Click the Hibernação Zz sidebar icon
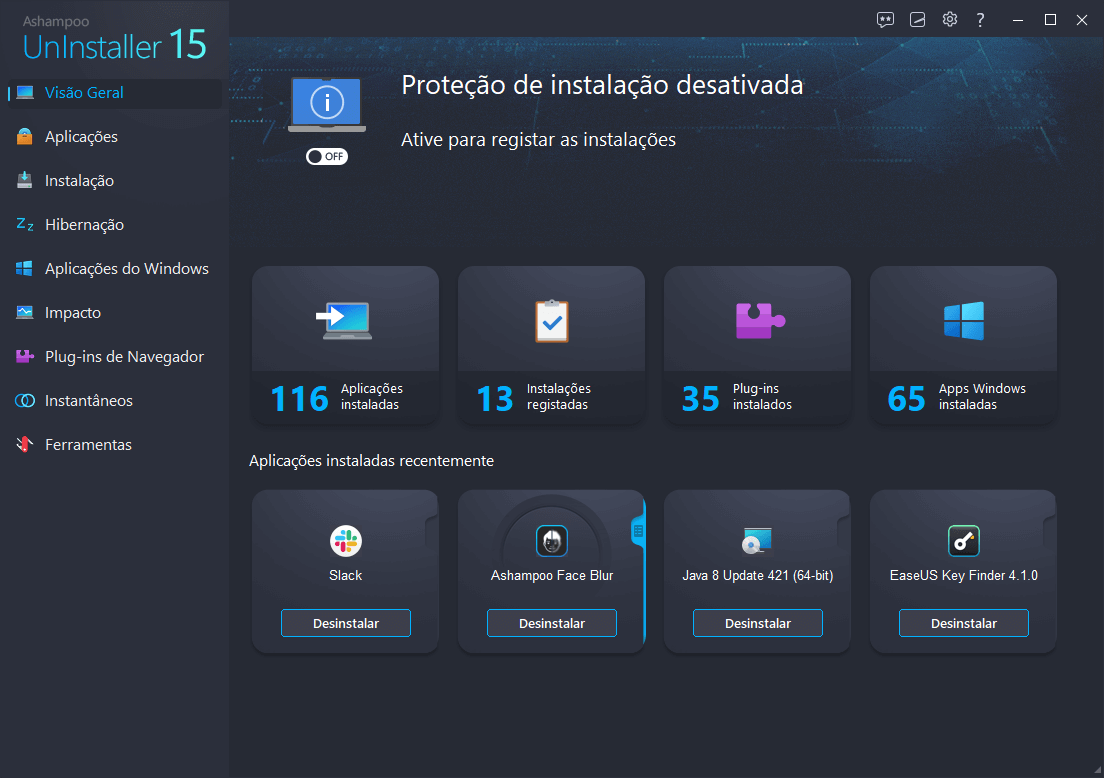 click(x=25, y=225)
